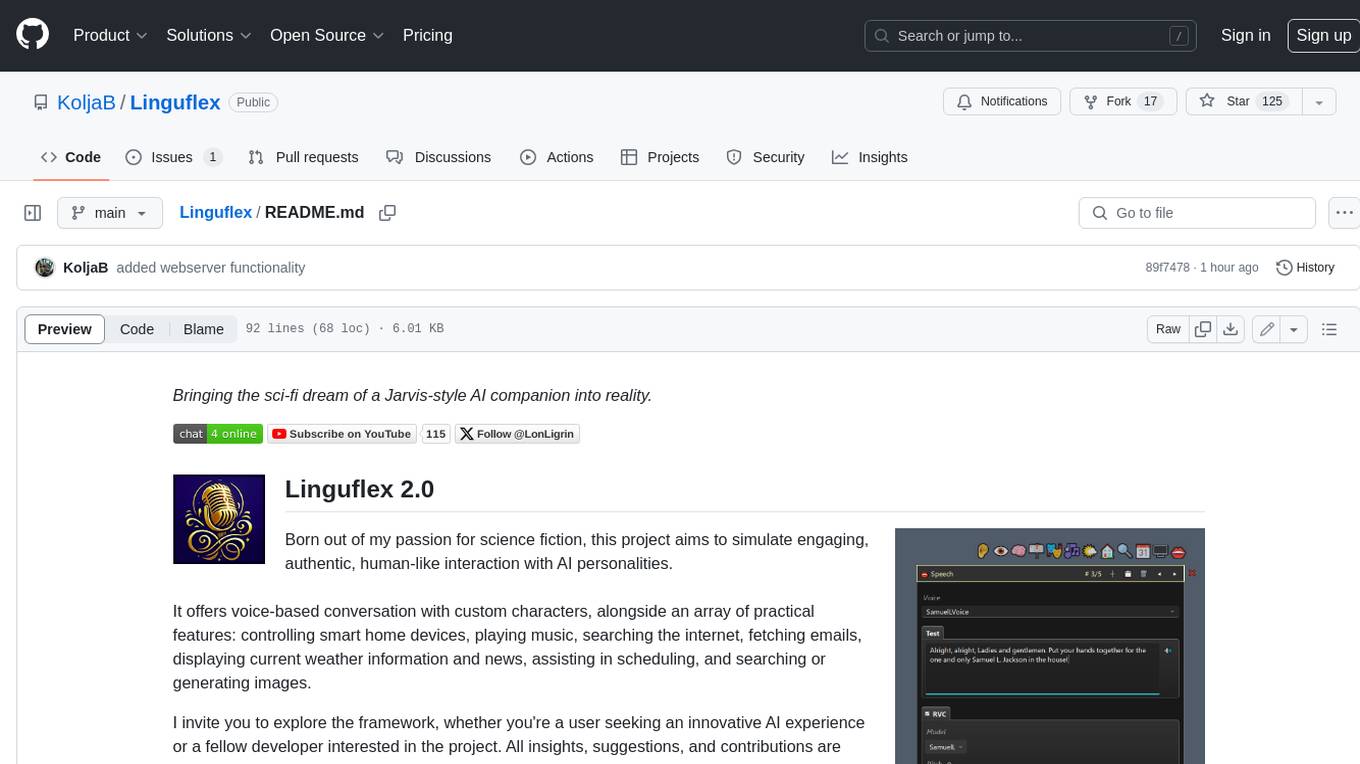Switch to the Issues tab
Image resolution: width=1360 pixels, height=764 pixels.
point(173,157)
